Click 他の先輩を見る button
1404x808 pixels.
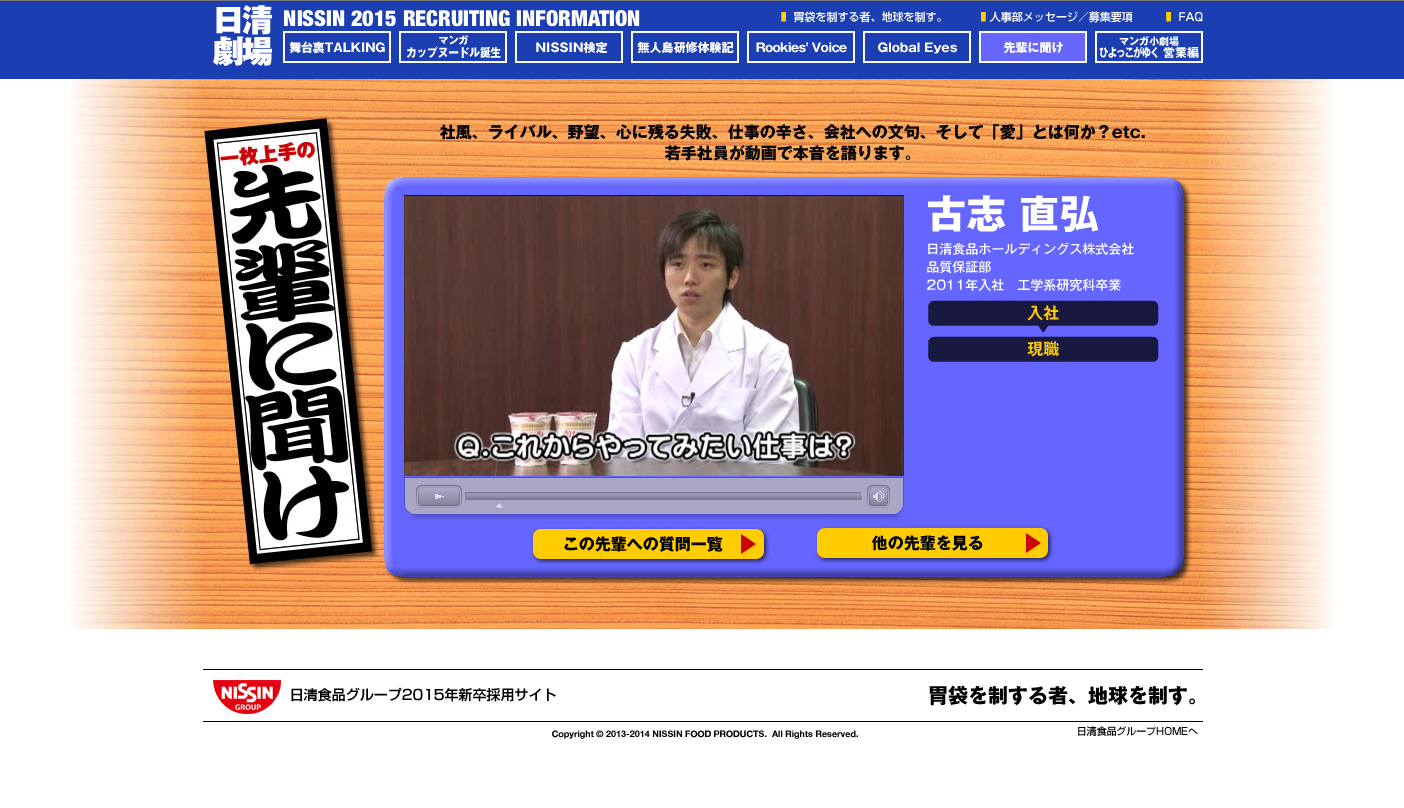click(932, 543)
